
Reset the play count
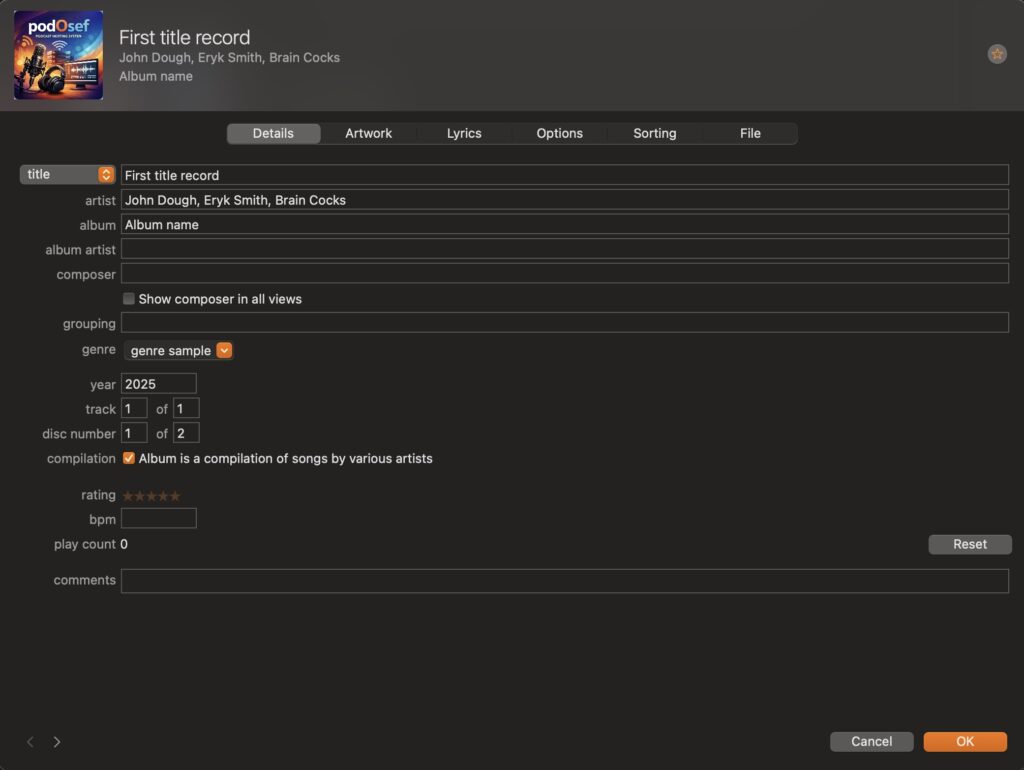969,545
